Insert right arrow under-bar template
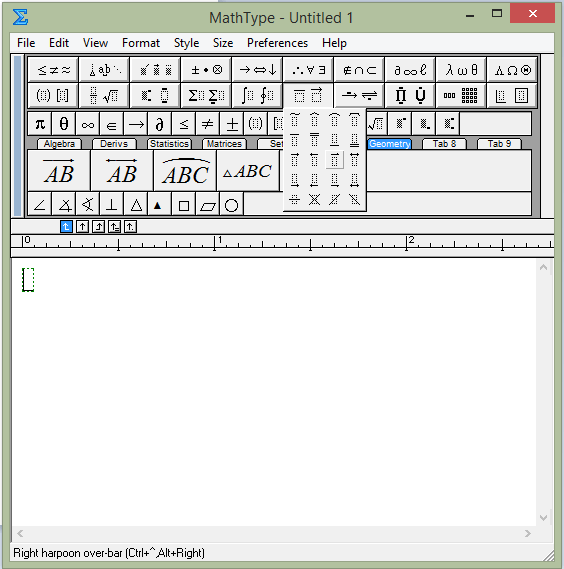 pos(295,180)
